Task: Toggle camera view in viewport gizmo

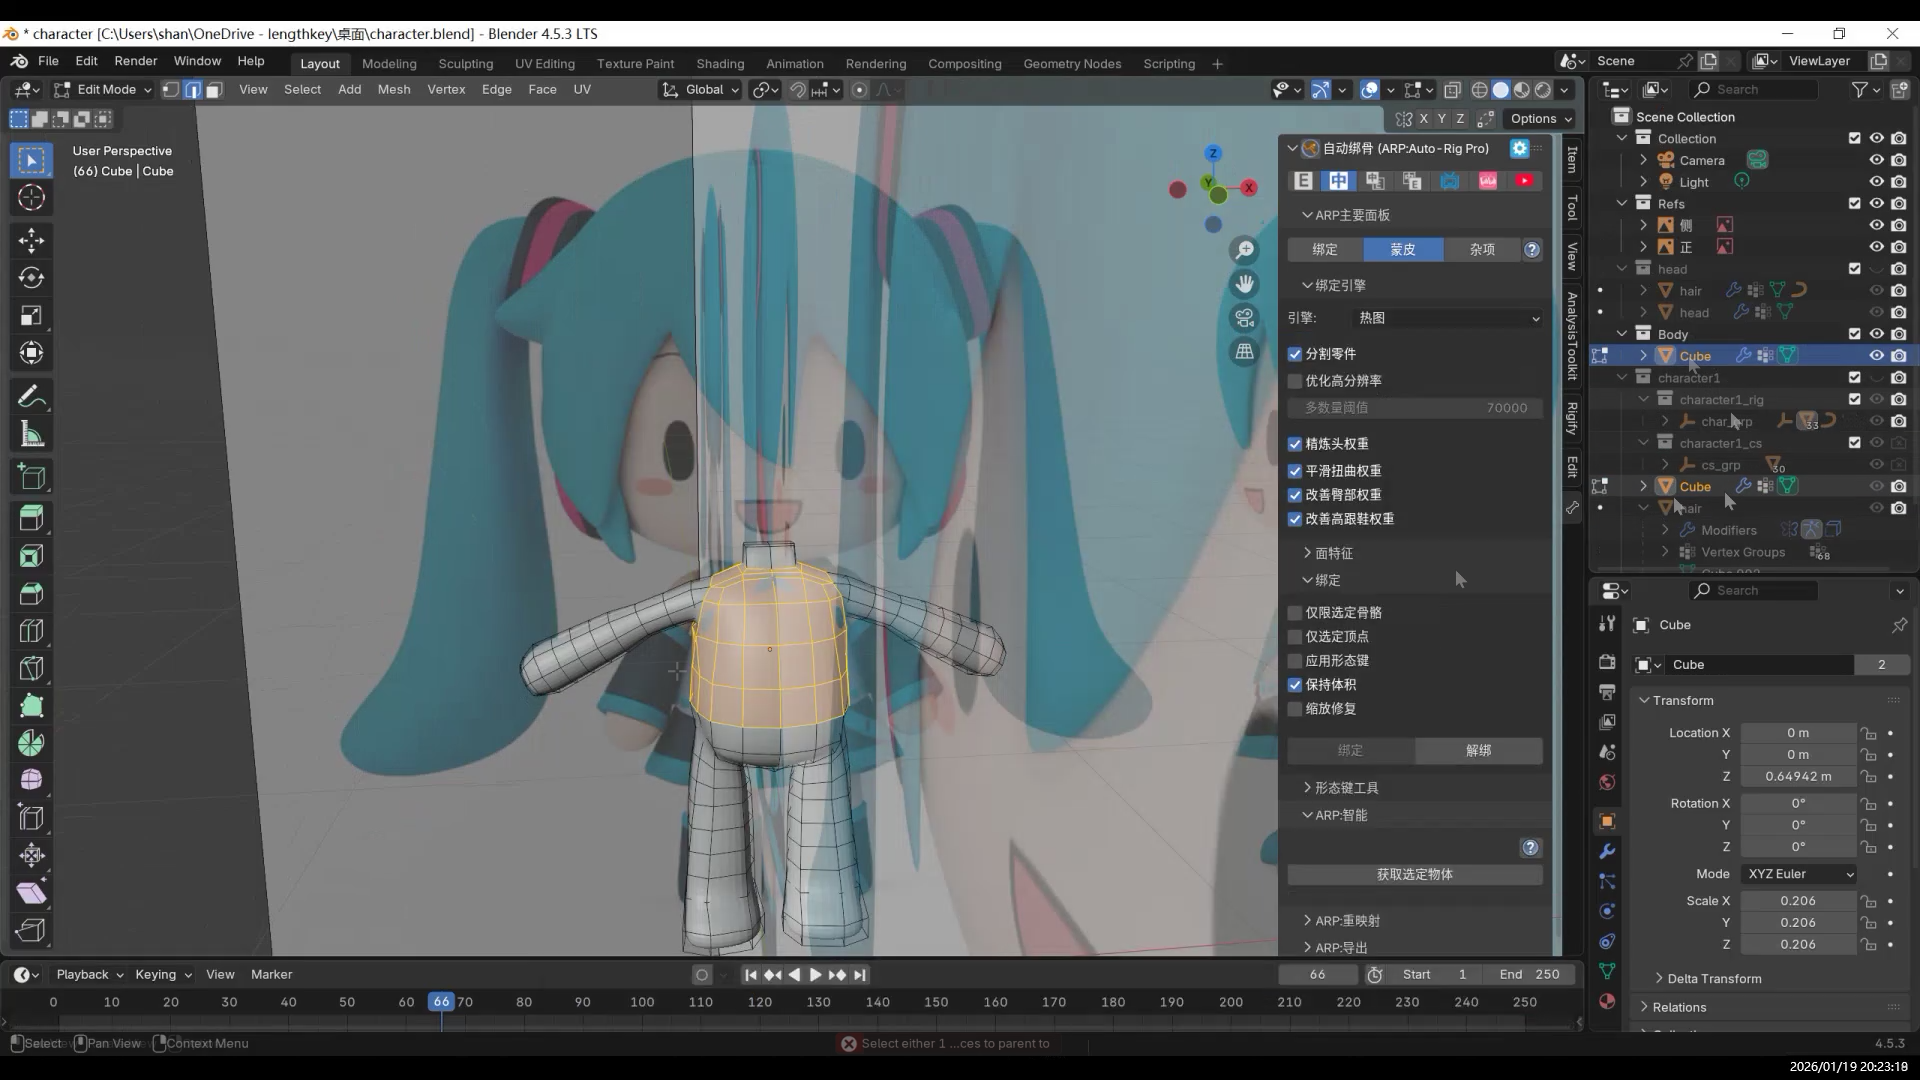Action: [x=1244, y=318]
